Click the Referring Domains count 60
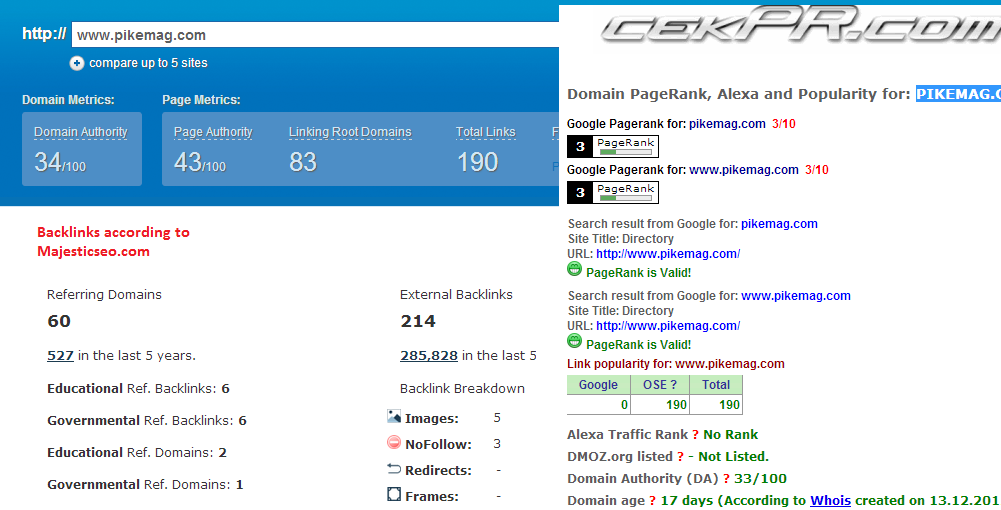Screen dimensions: 1001x510 tap(59, 321)
